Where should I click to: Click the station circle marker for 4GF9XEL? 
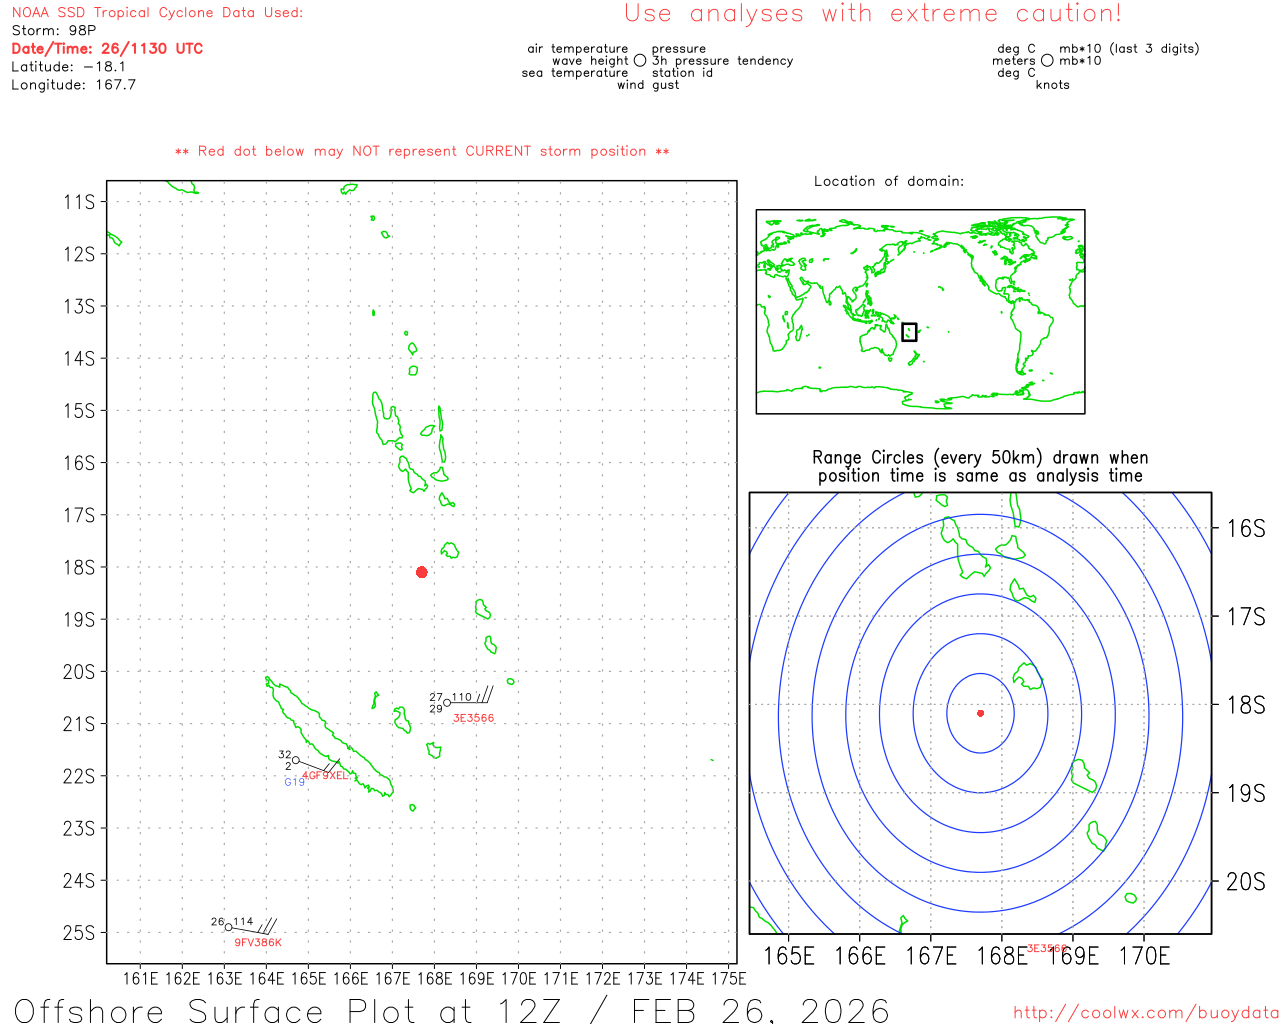295,760
